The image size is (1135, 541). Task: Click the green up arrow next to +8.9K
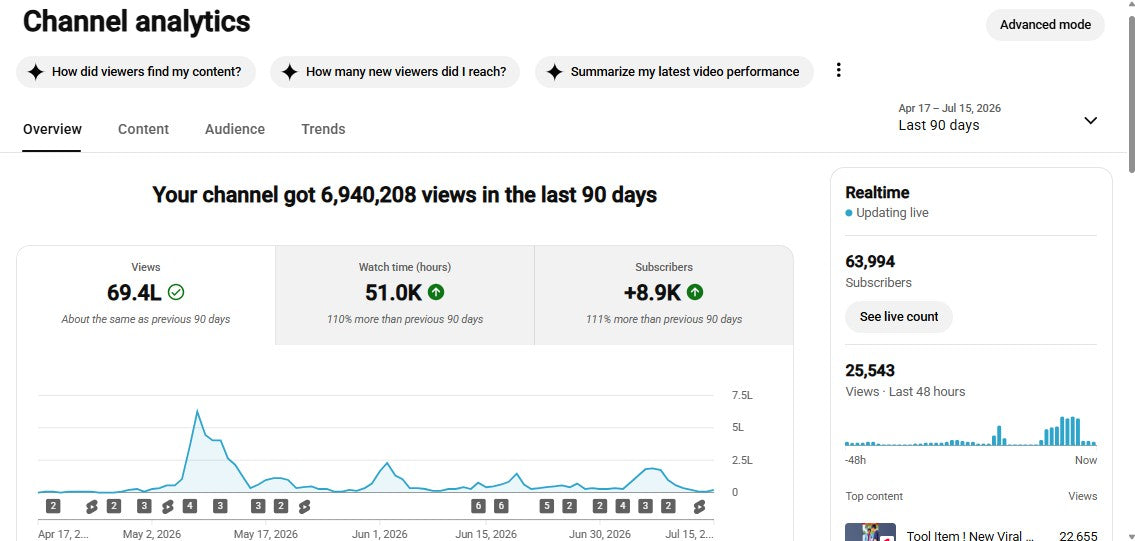[695, 292]
